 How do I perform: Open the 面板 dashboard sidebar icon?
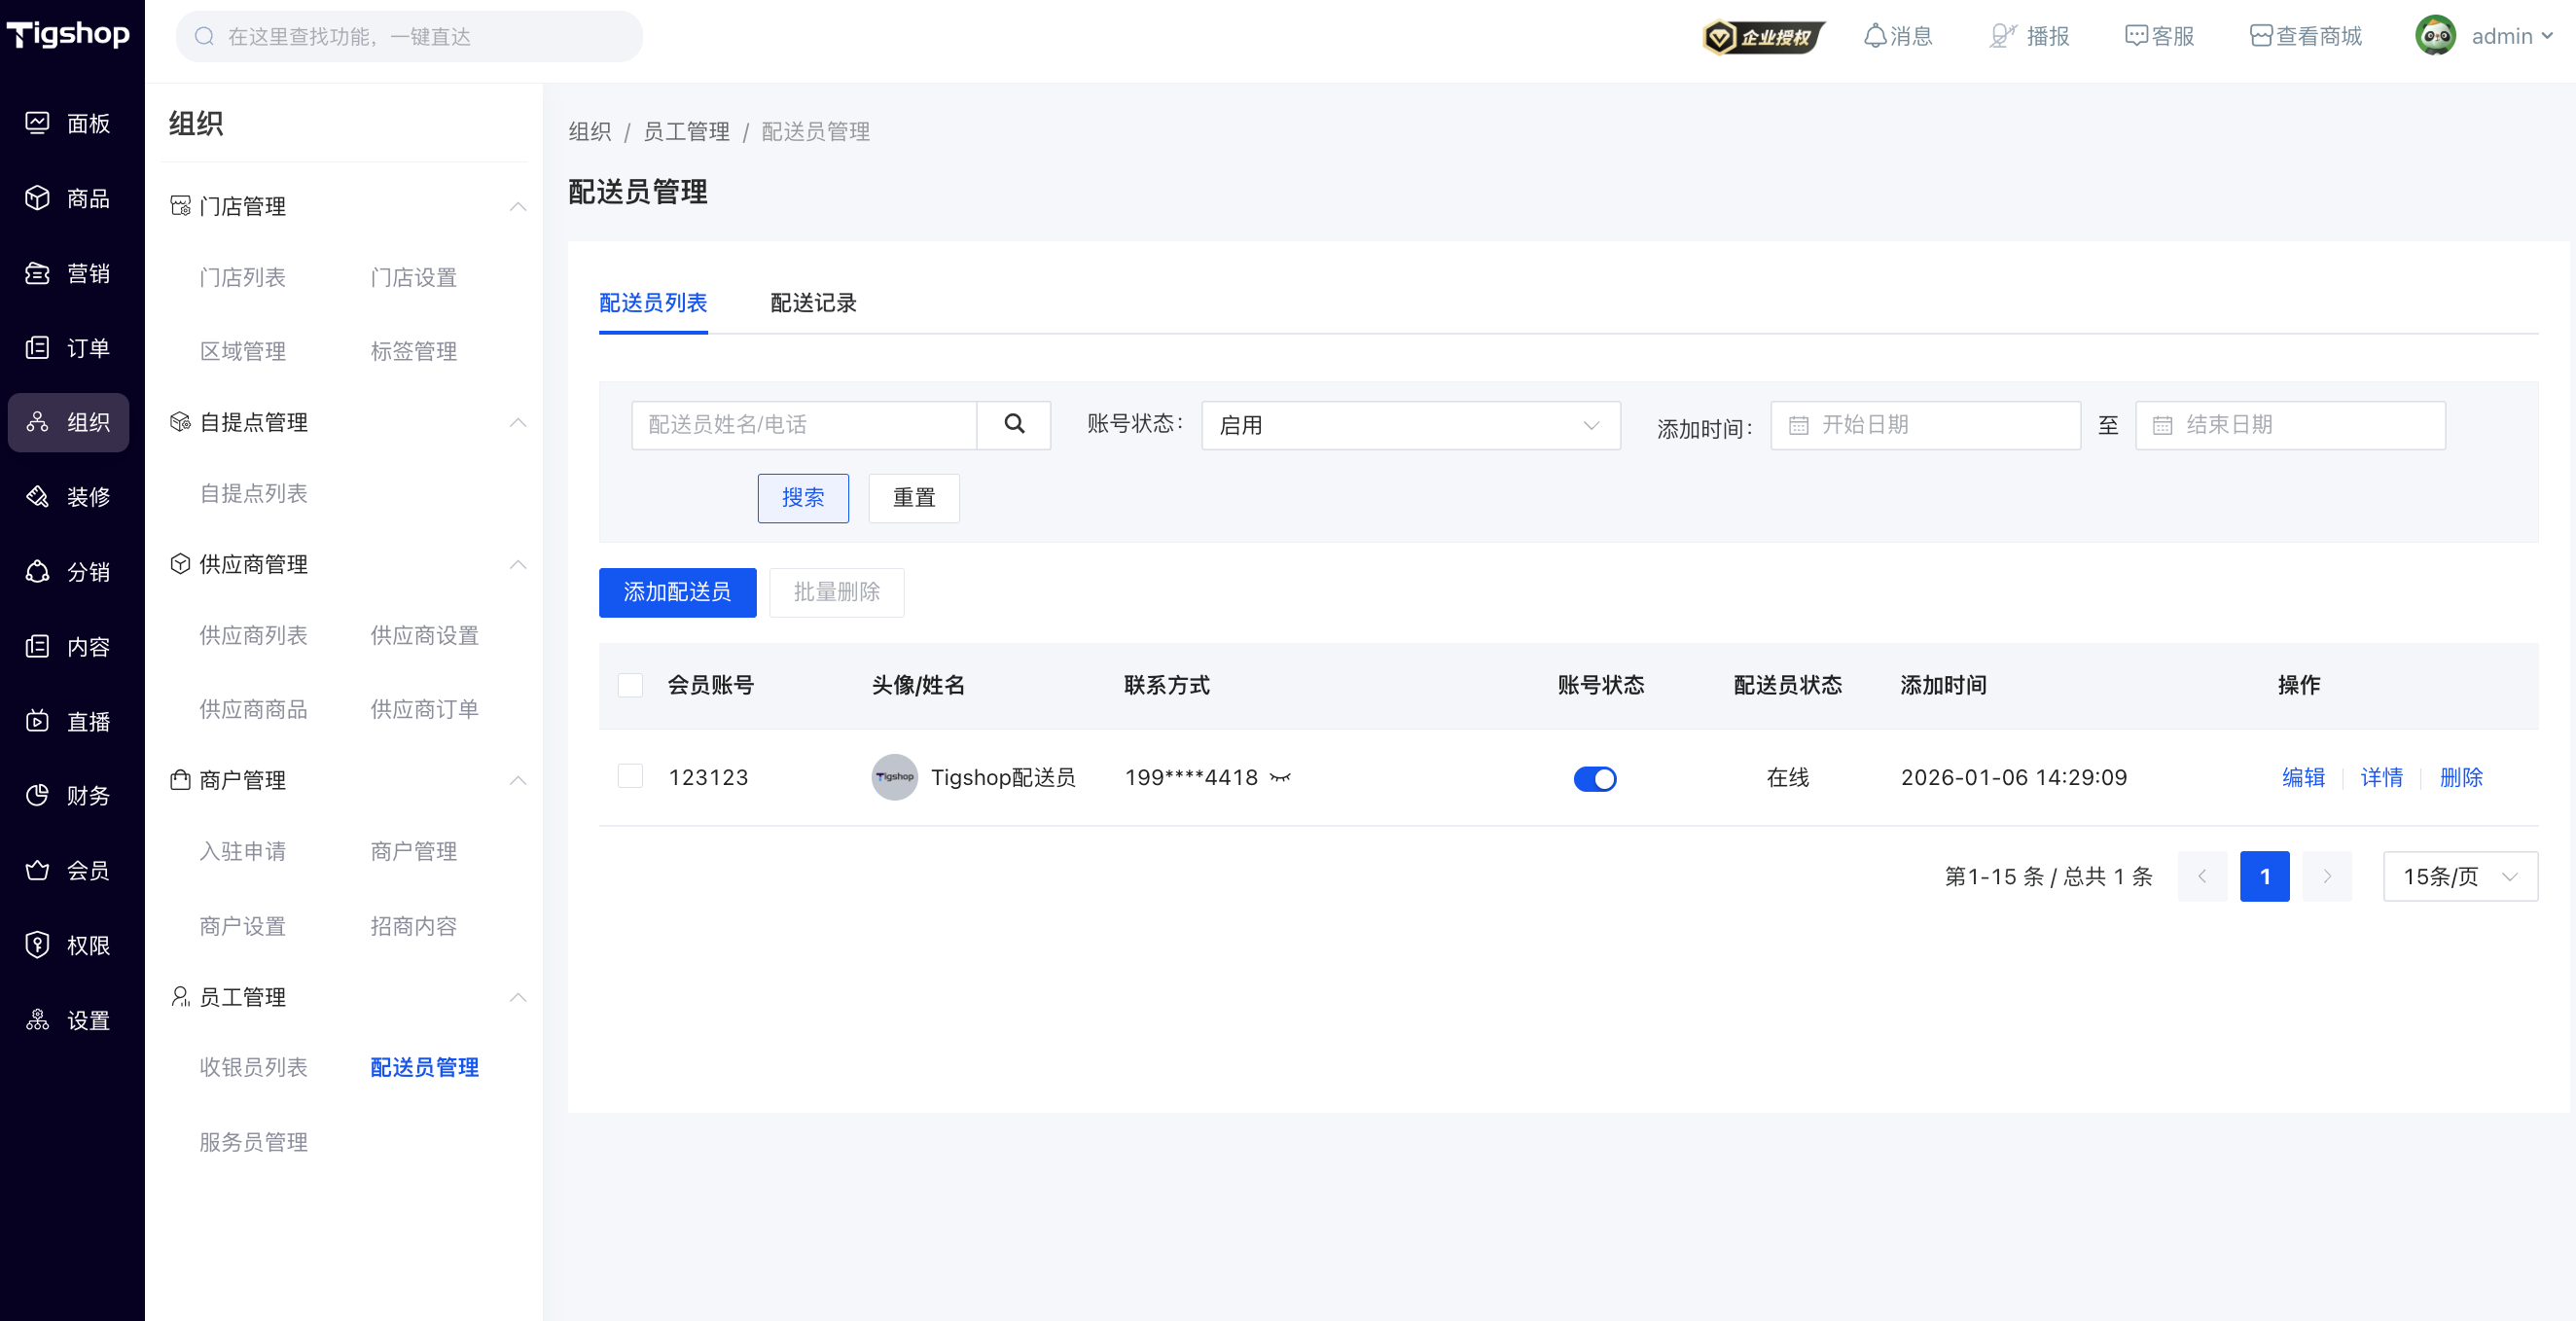[37, 123]
